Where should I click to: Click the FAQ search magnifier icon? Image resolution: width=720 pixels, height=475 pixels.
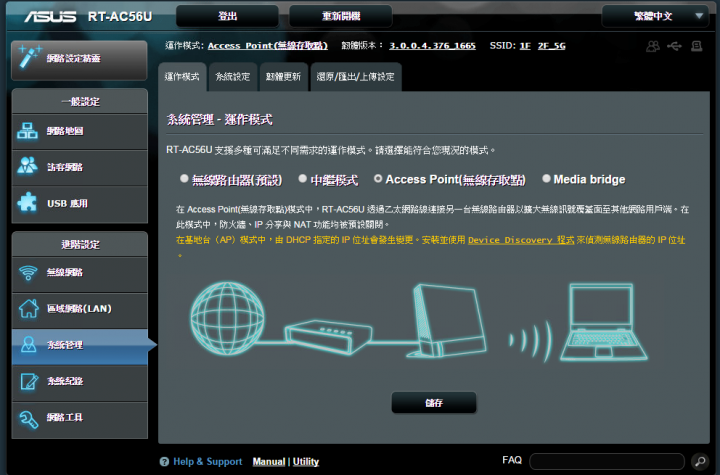pyautogui.click(x=700, y=461)
